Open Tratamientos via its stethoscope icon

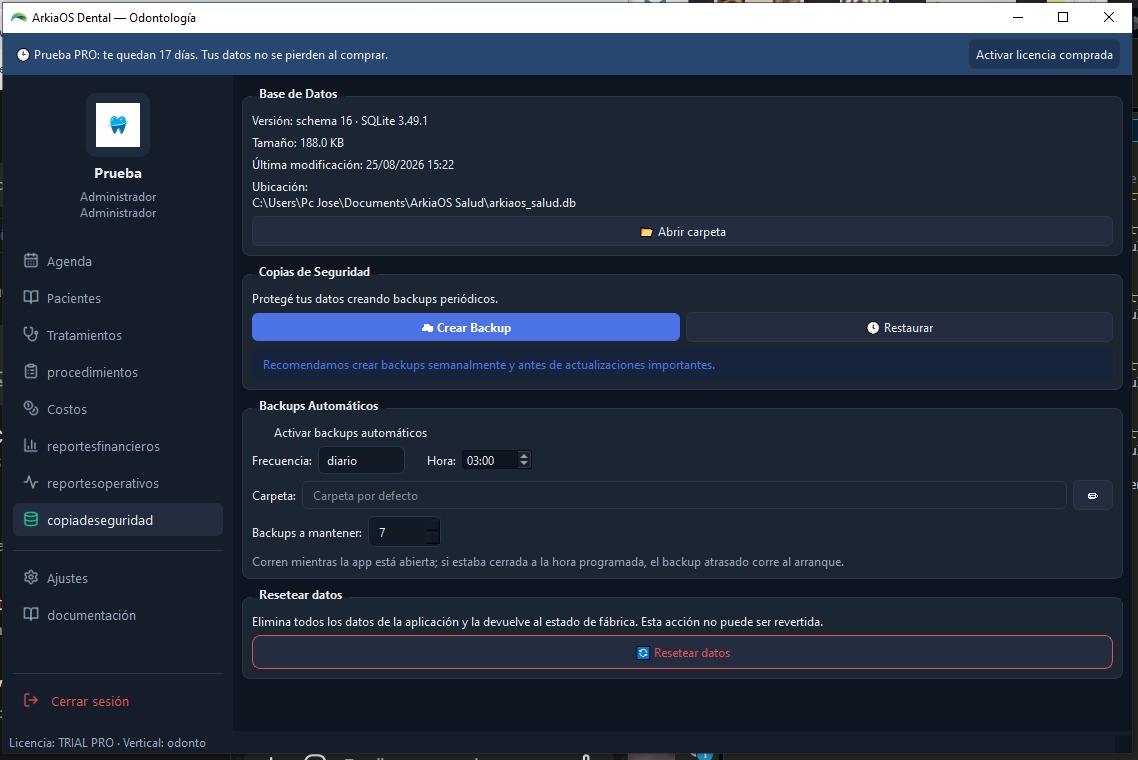(x=30, y=335)
